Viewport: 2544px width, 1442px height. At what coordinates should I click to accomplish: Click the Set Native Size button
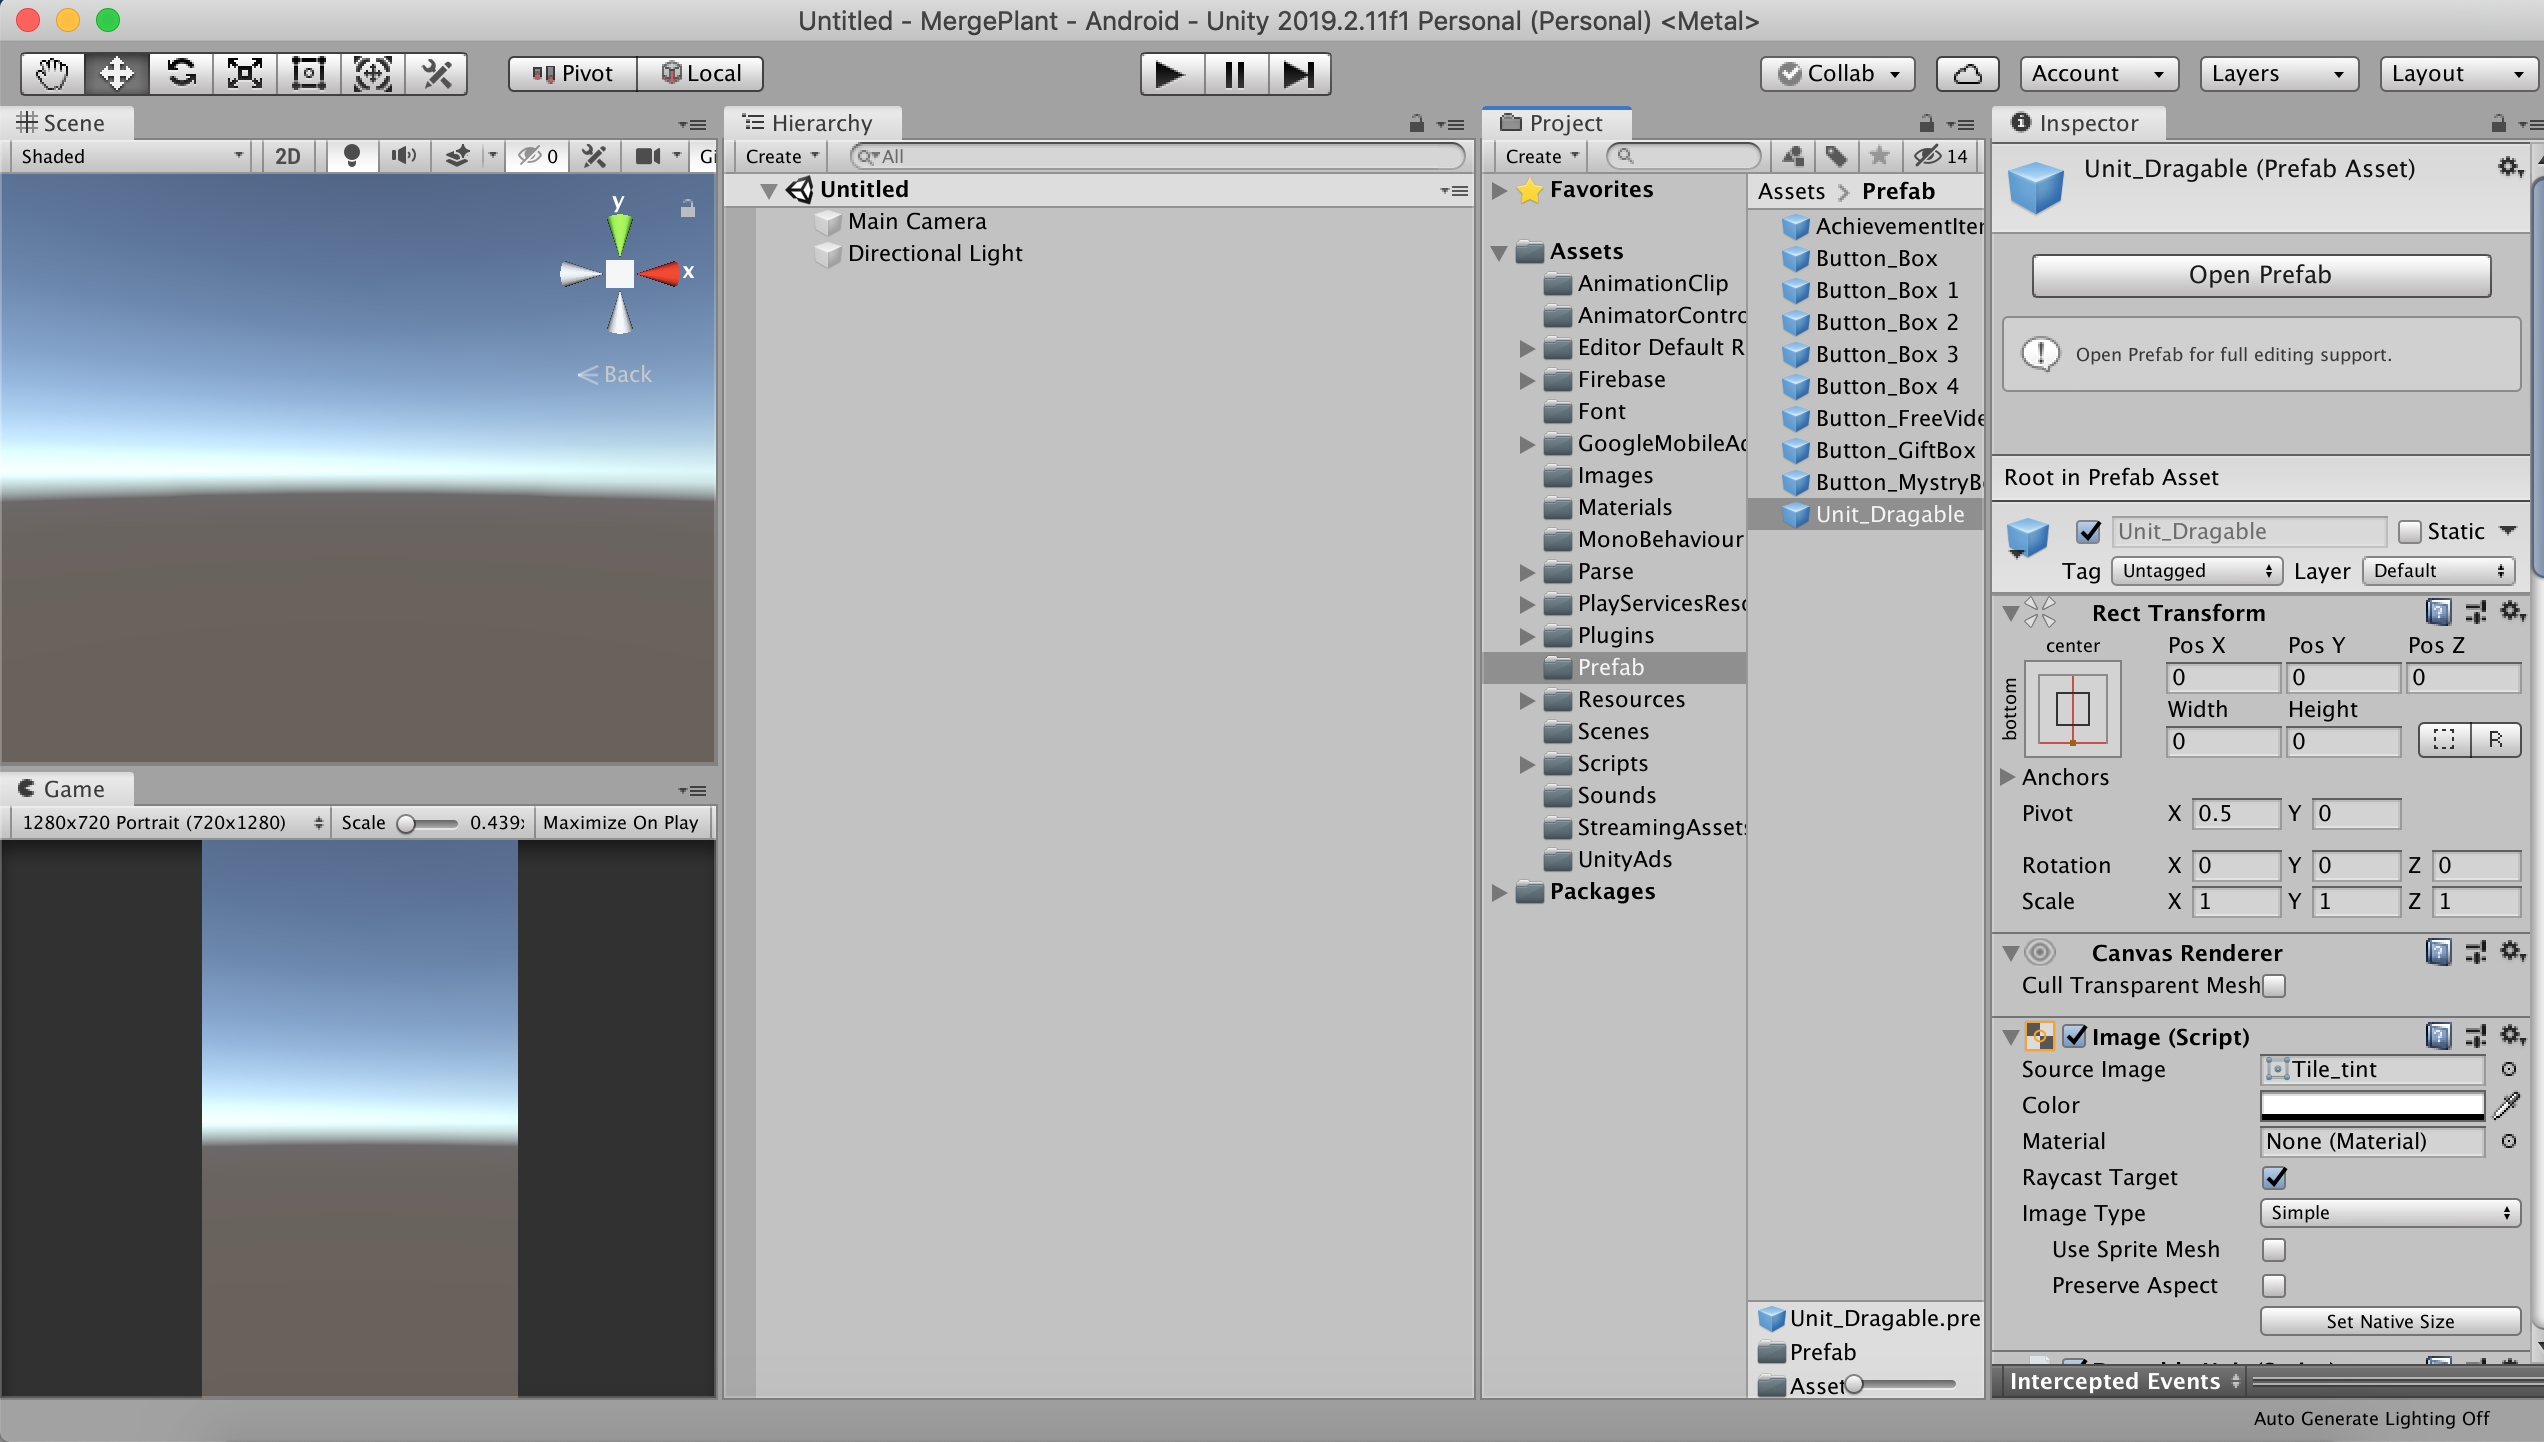[x=2389, y=1321]
